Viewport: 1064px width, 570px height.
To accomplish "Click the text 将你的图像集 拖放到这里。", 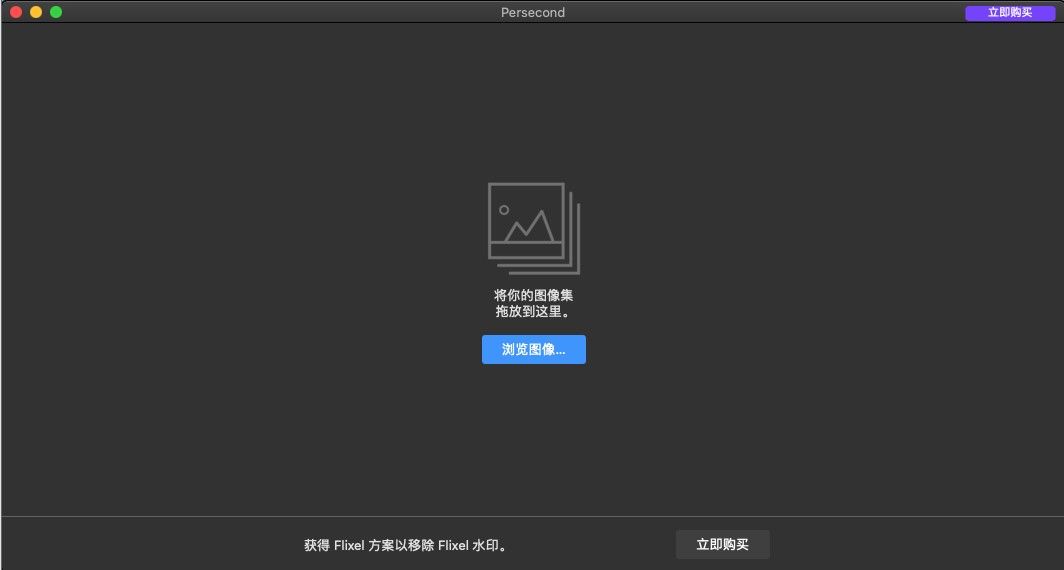I will pos(534,304).
